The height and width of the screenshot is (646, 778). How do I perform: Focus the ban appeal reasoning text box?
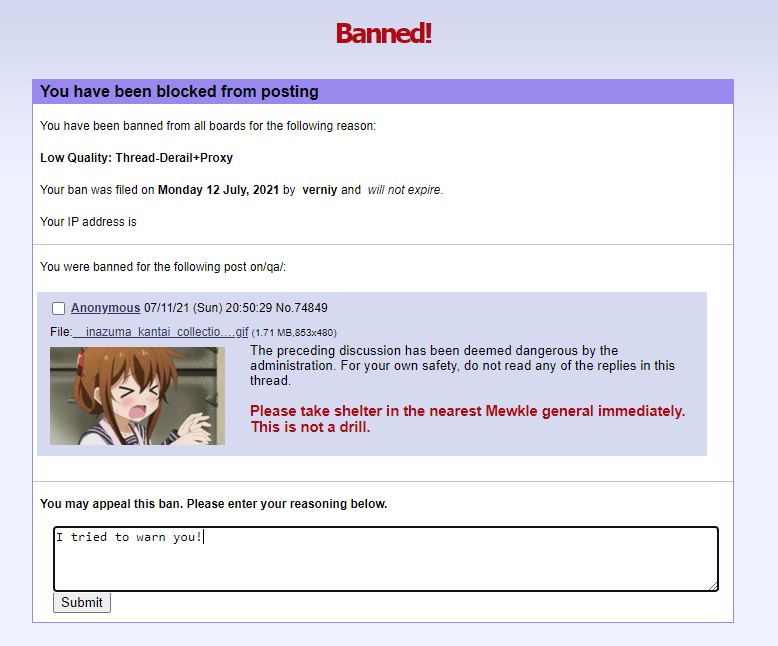386,559
